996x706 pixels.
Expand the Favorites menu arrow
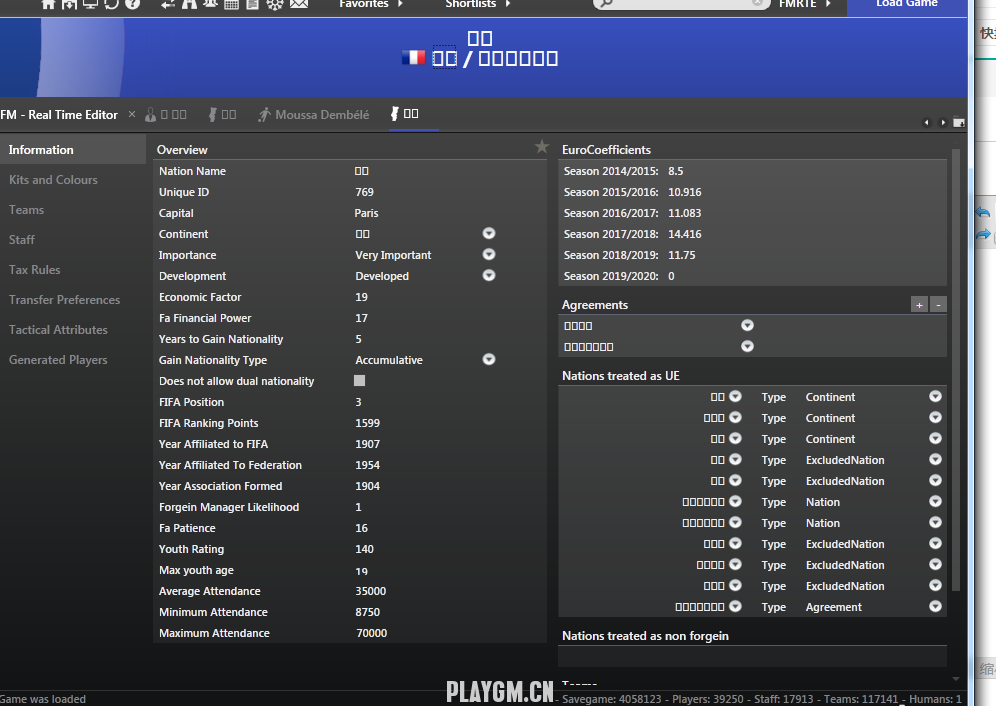tap(400, 4)
